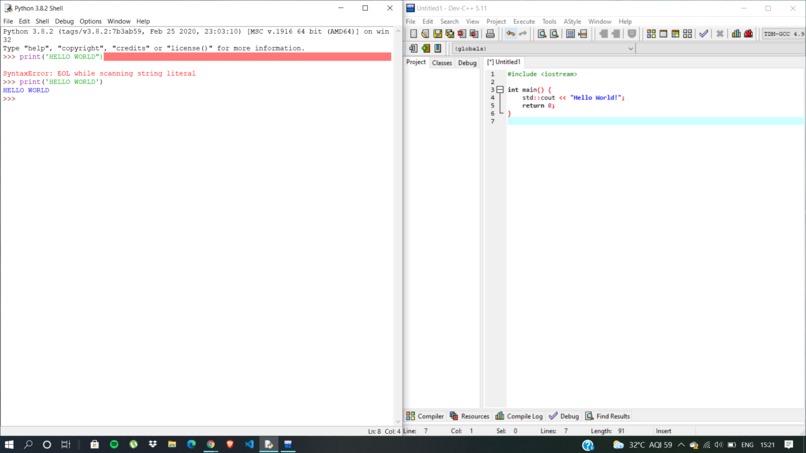Save the file with the floppy disk icon

point(437,34)
